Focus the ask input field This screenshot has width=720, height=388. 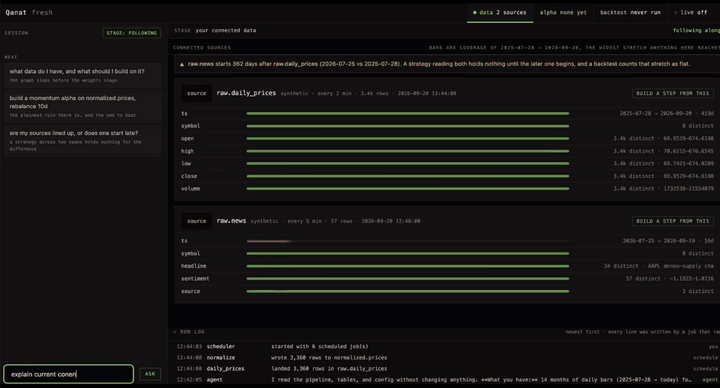68,374
